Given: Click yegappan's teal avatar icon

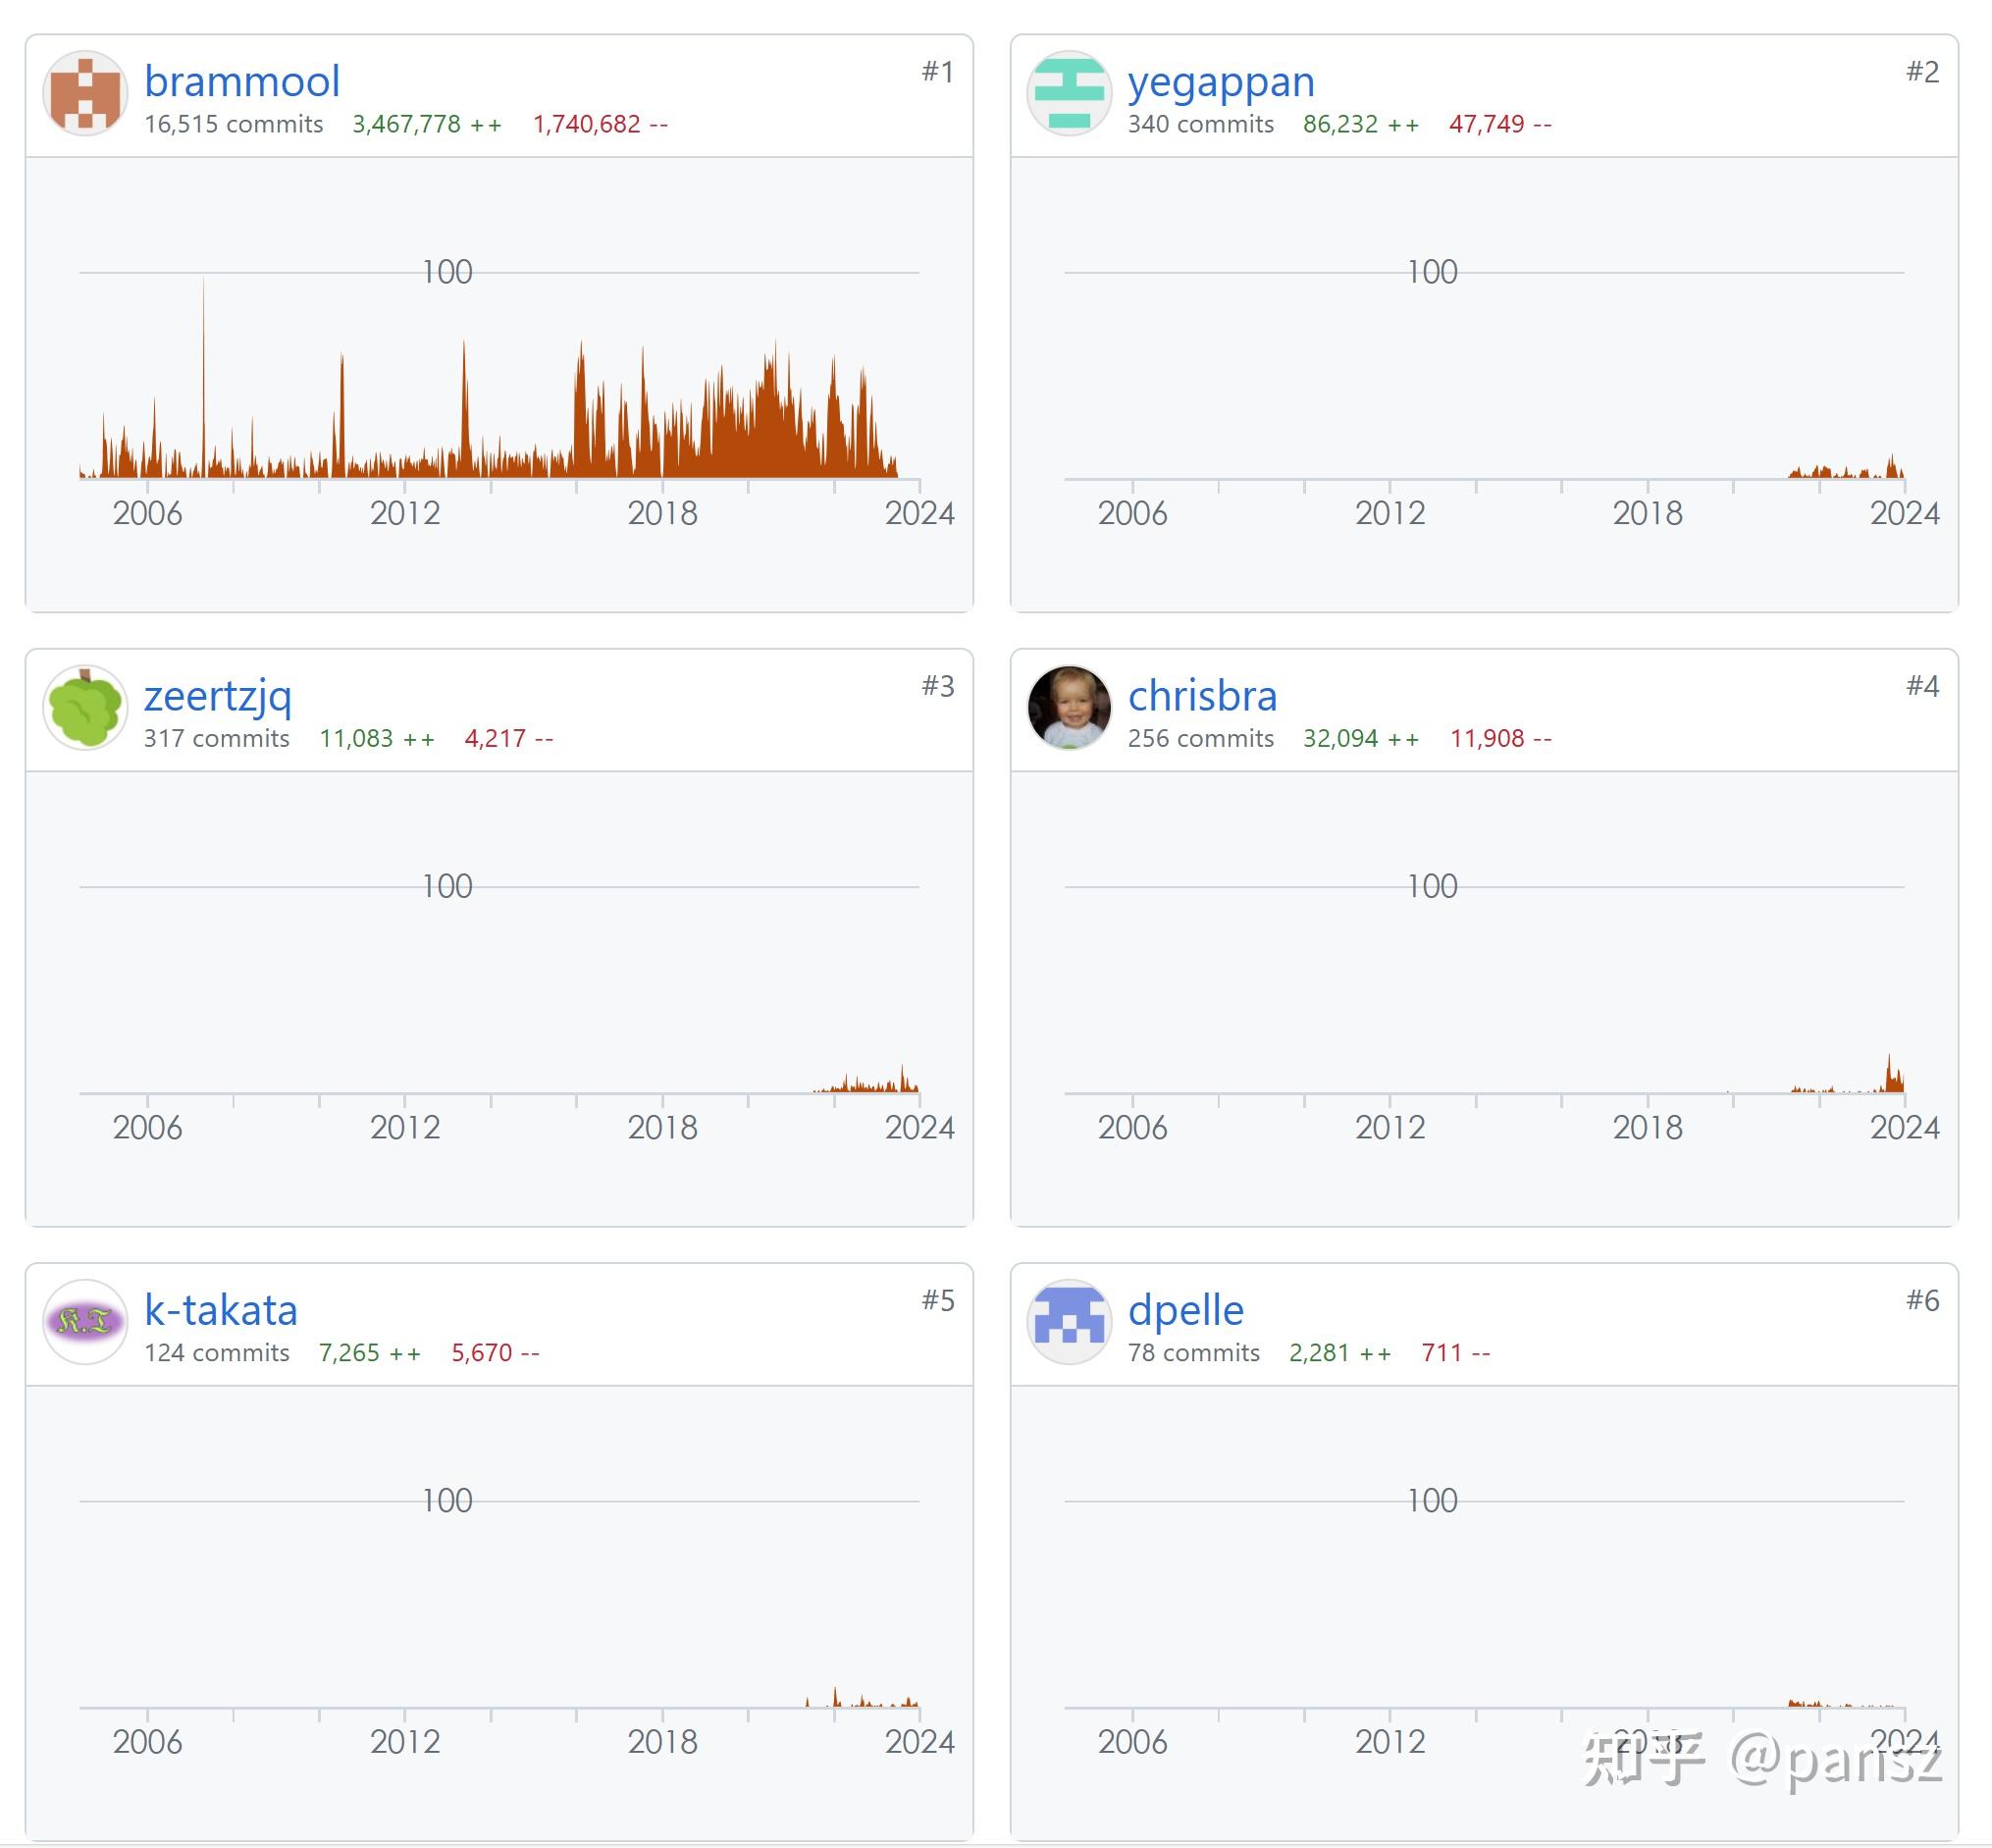Looking at the screenshot, I should (x=1069, y=94).
